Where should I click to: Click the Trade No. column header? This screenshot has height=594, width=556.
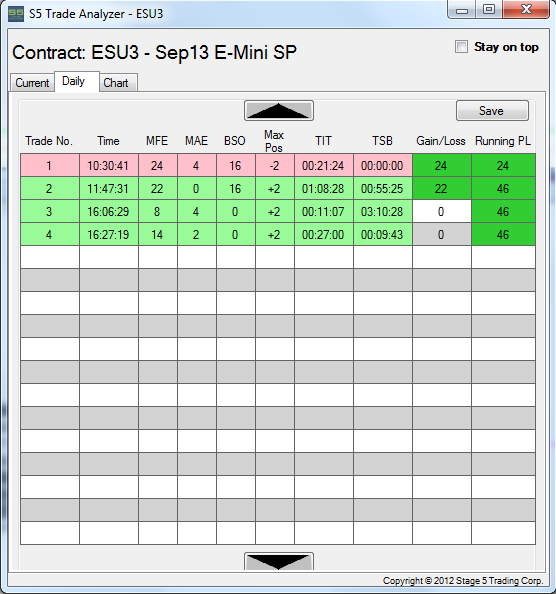point(49,141)
